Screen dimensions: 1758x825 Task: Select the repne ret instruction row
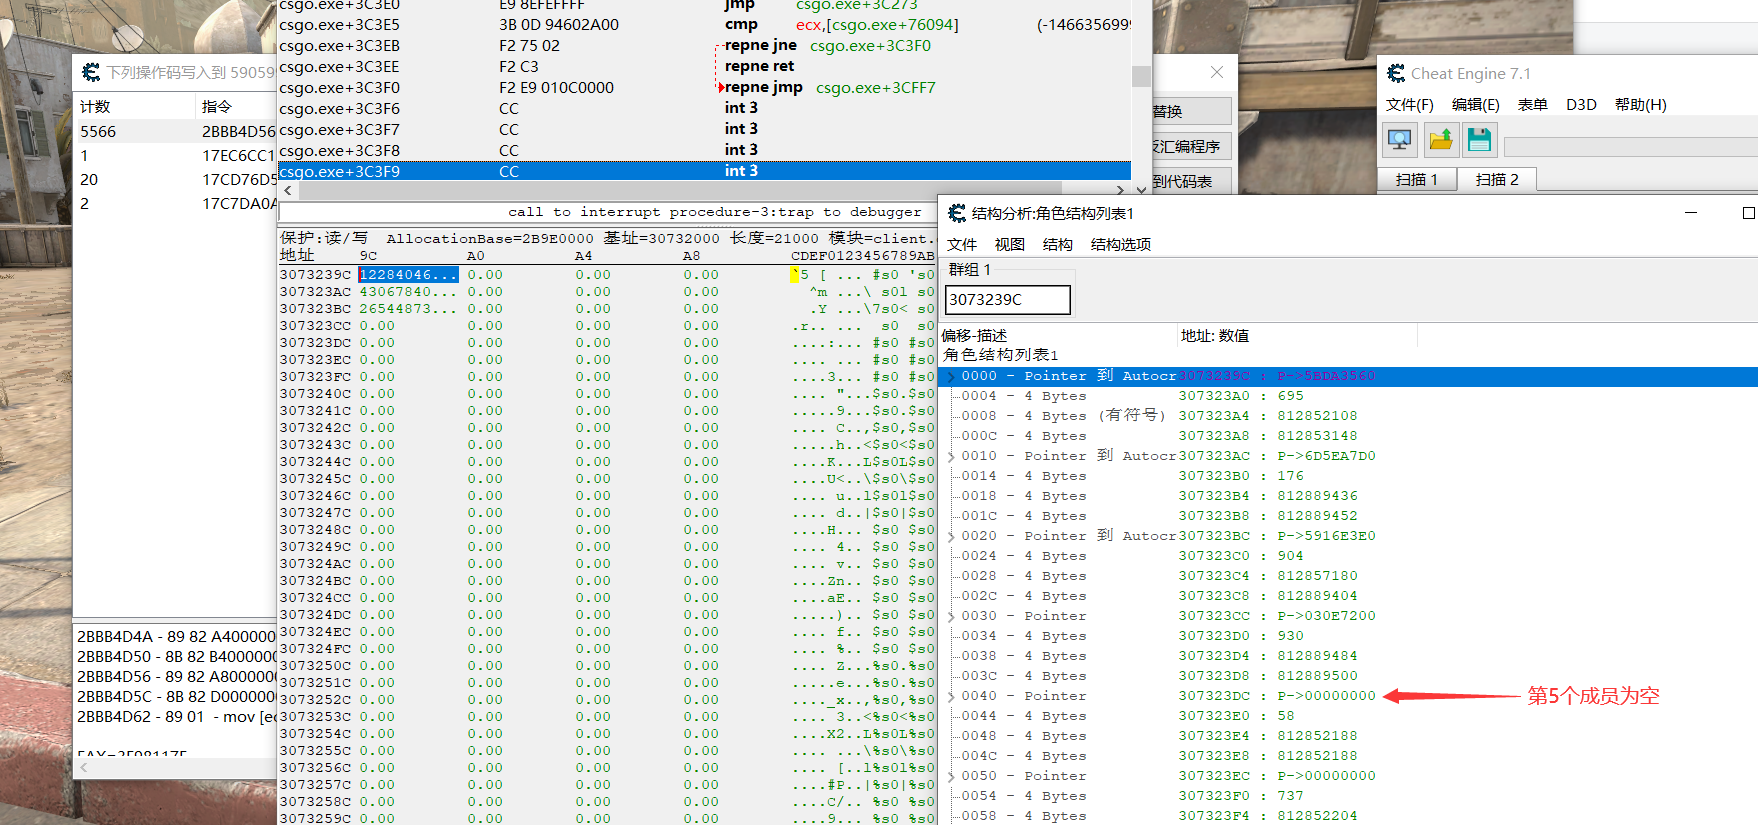tap(705, 66)
